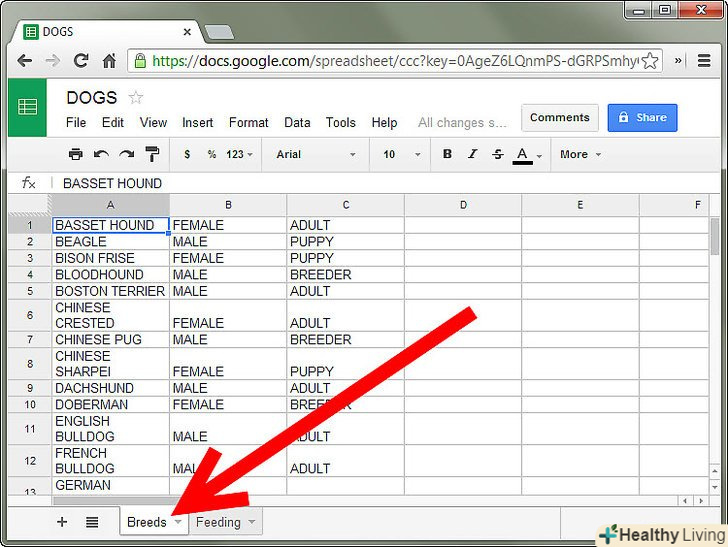
Task: Open the Chrome hamburger menu
Action: pyautogui.click(x=704, y=61)
